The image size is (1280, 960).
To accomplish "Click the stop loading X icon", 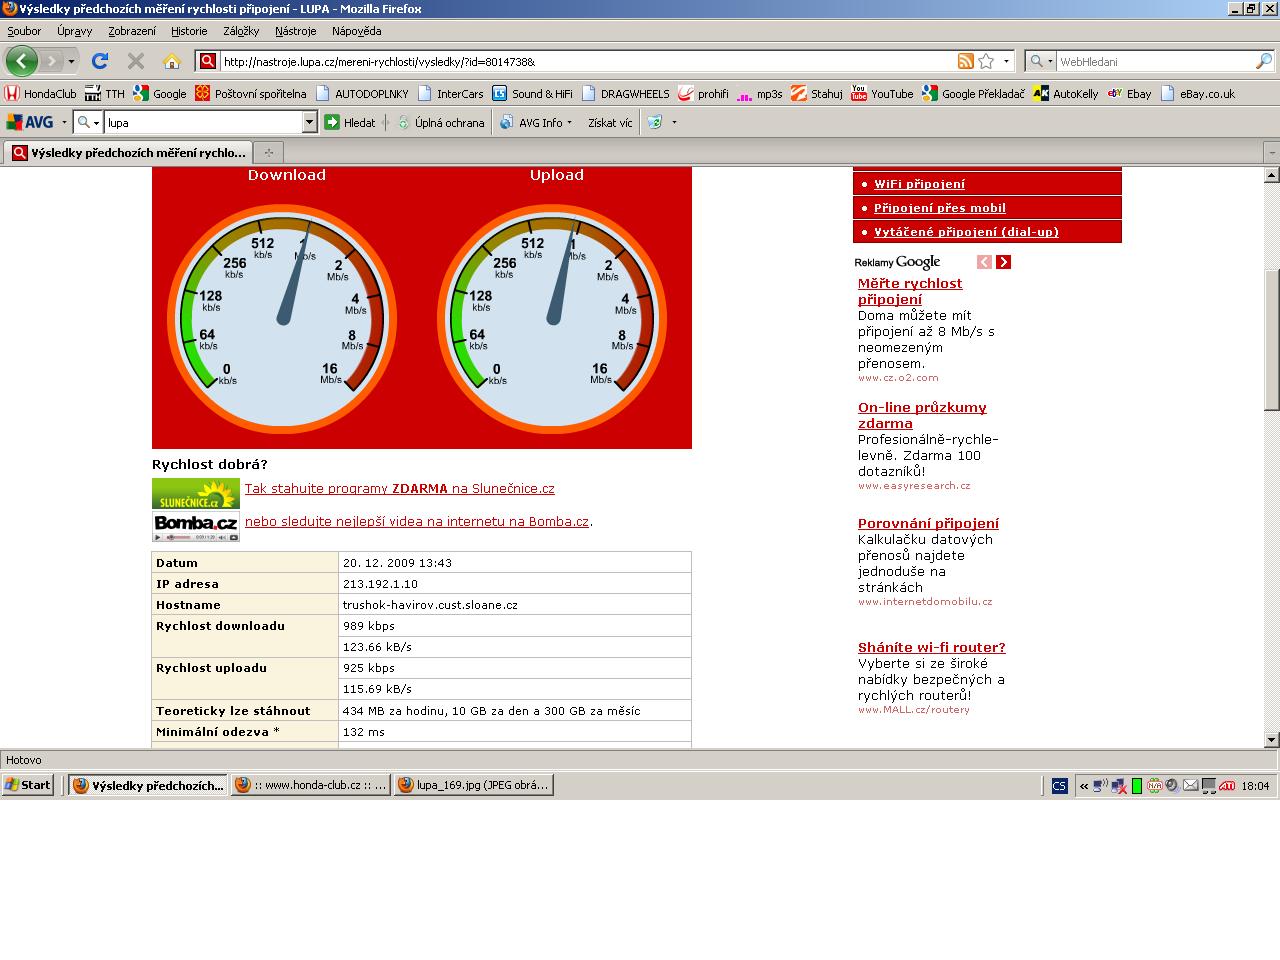I will 136,61.
